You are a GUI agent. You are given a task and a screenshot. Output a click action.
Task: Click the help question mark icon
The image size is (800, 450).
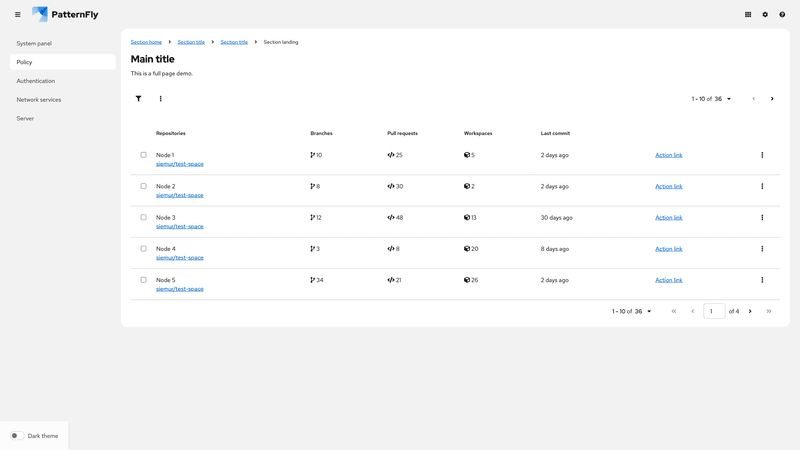(x=782, y=15)
